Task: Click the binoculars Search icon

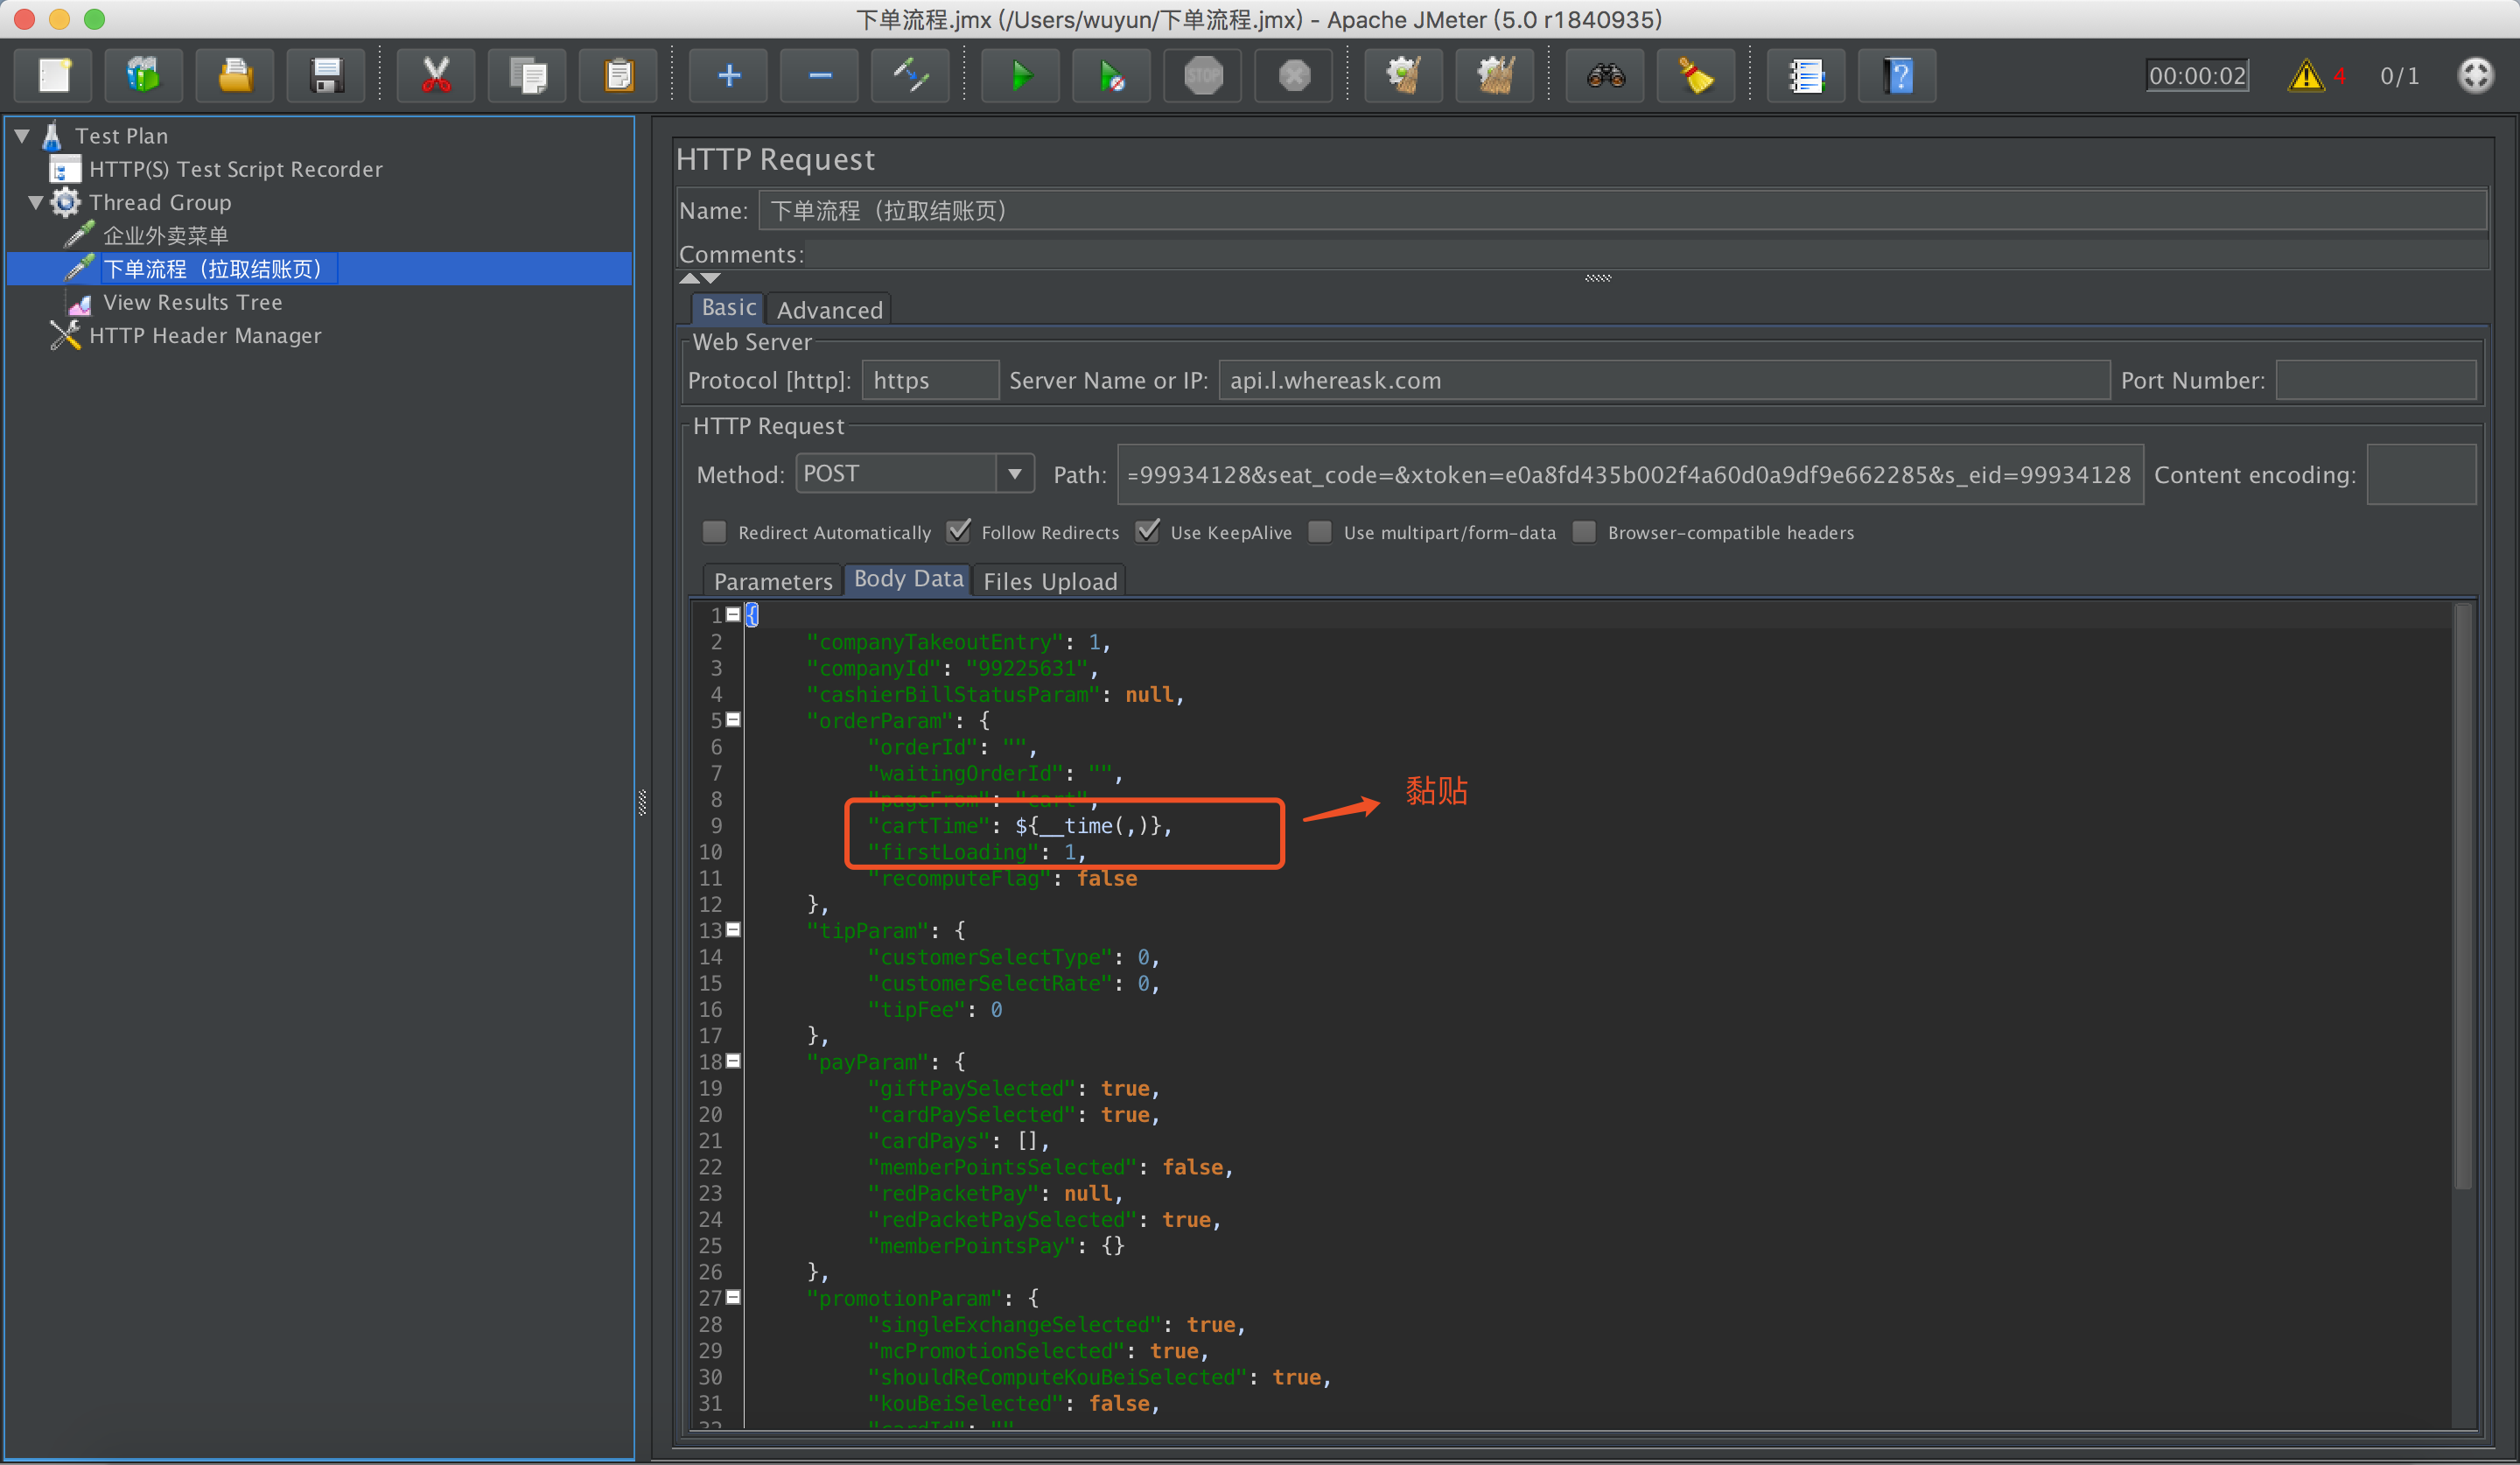Action: (x=1605, y=76)
